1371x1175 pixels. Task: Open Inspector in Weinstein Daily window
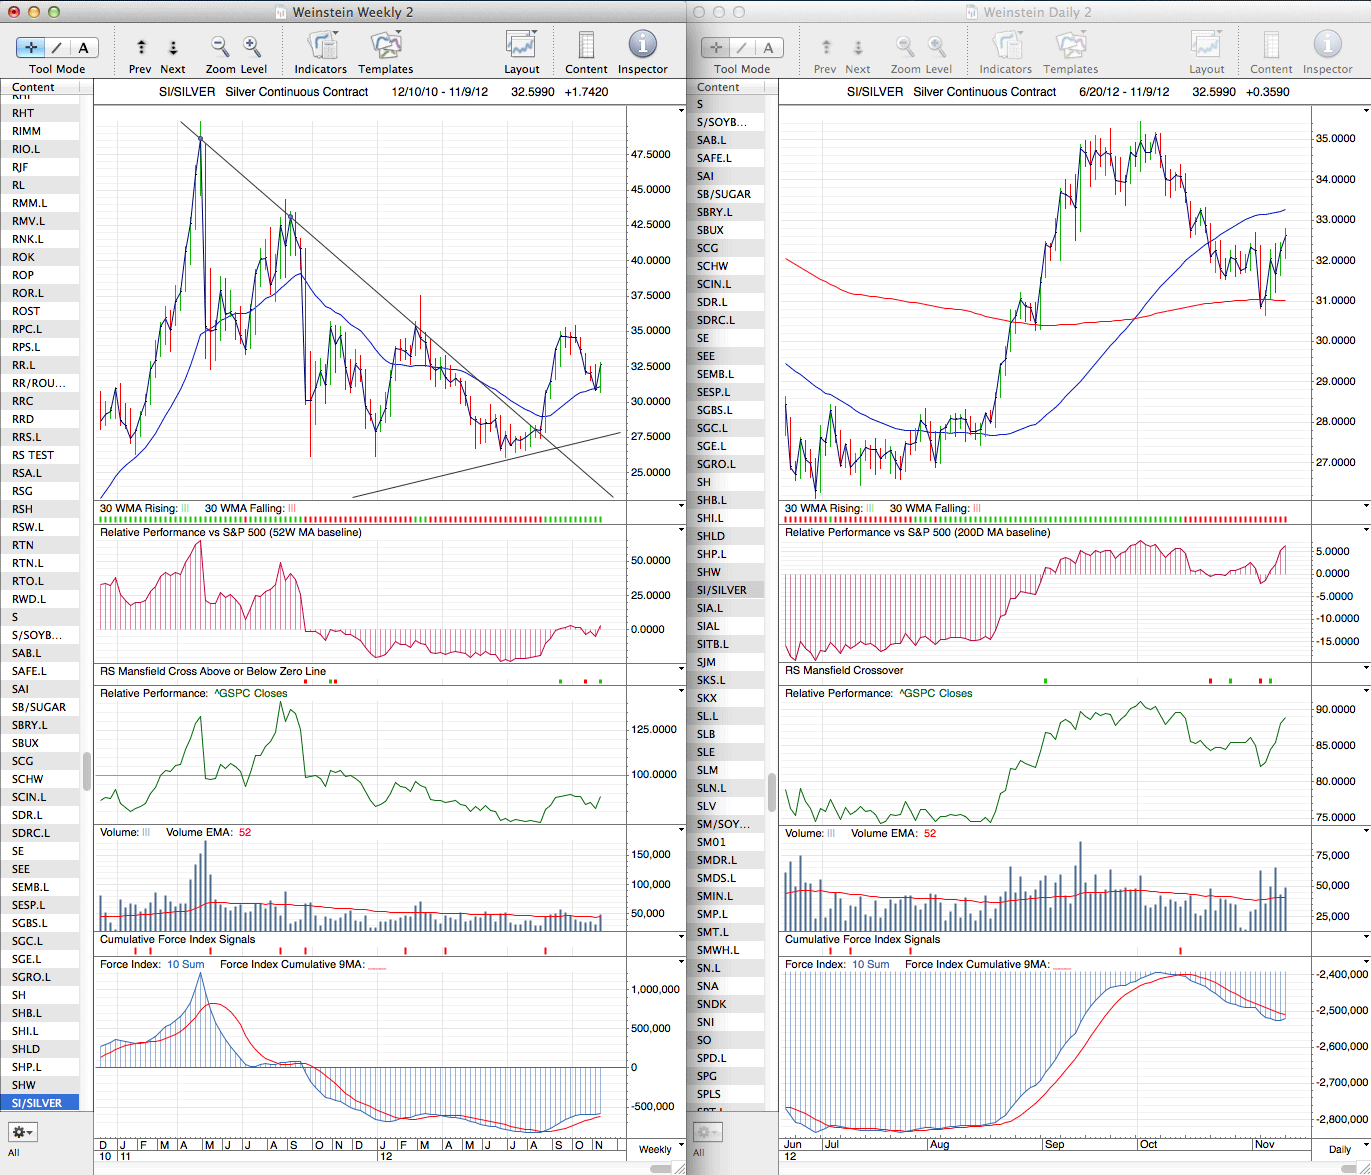coord(1327,45)
